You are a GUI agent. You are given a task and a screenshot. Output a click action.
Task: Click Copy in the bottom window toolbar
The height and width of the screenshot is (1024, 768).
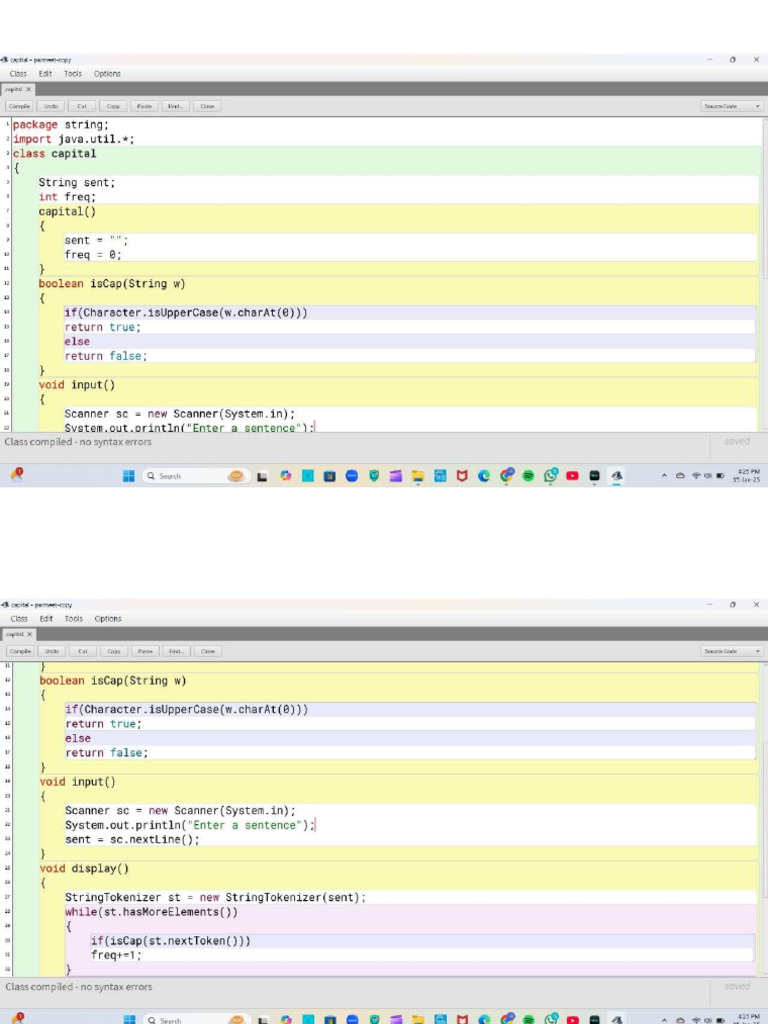(114, 651)
